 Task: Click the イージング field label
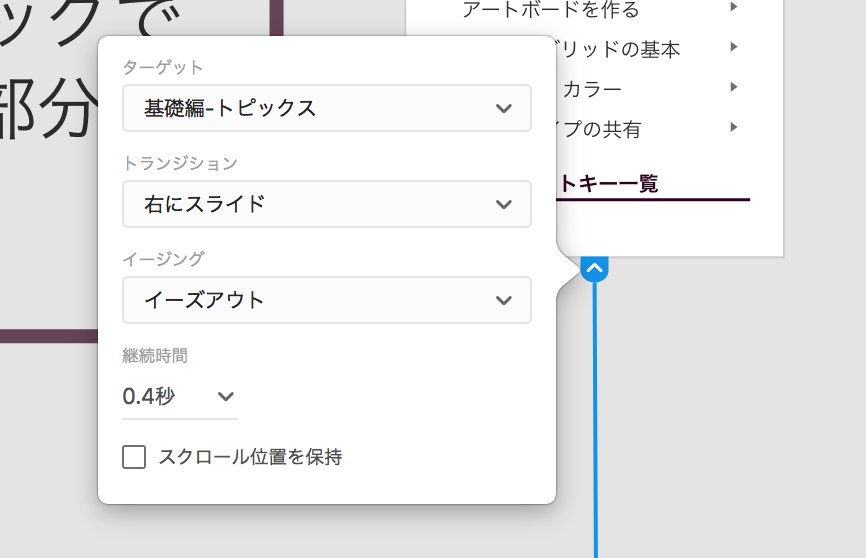click(163, 259)
